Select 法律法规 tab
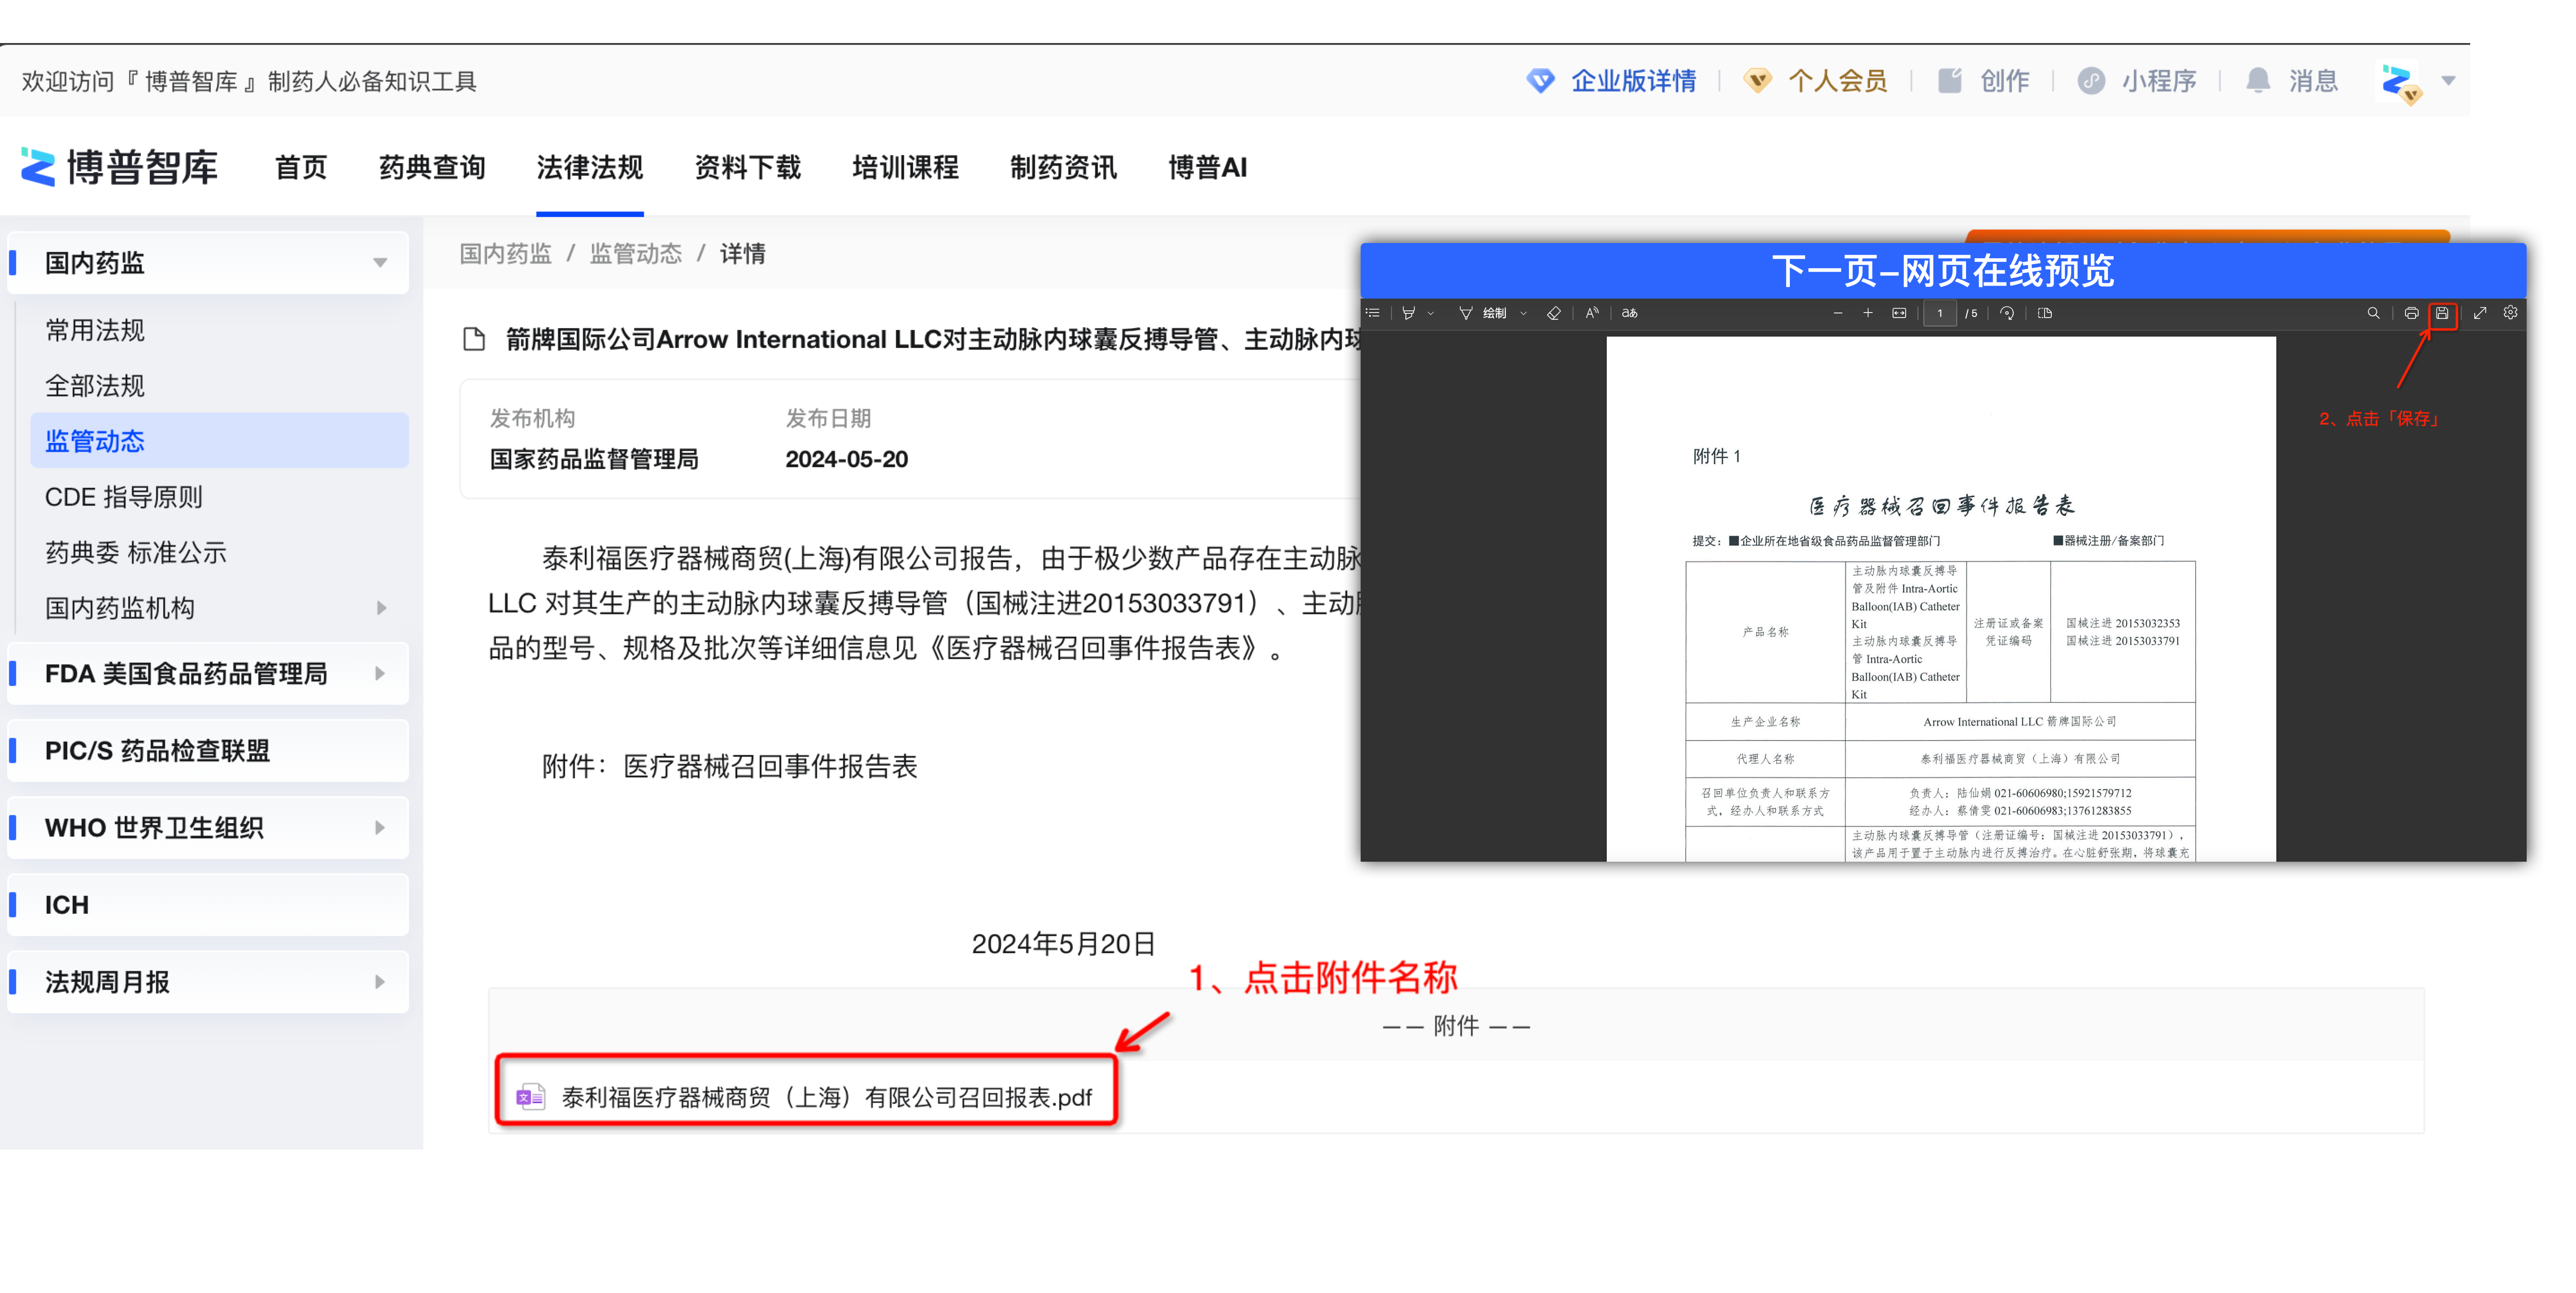 tap(590, 167)
